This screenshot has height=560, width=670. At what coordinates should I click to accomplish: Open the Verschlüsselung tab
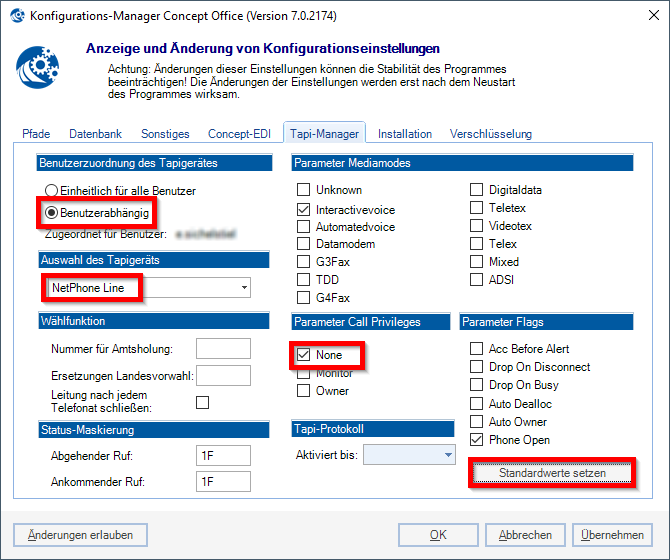click(x=490, y=134)
